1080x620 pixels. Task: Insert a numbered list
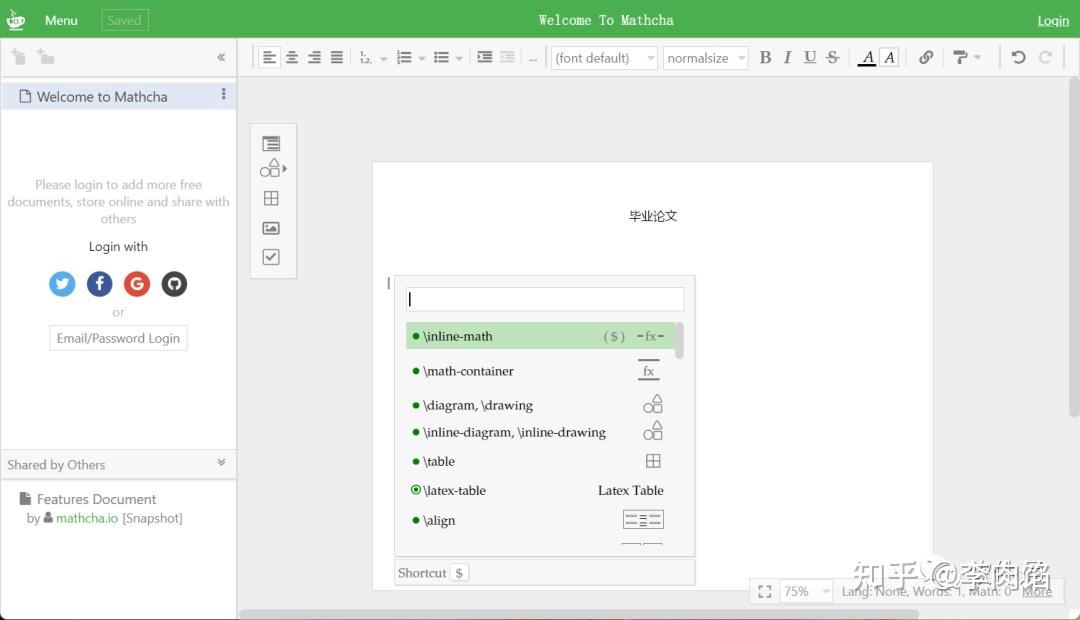point(404,58)
